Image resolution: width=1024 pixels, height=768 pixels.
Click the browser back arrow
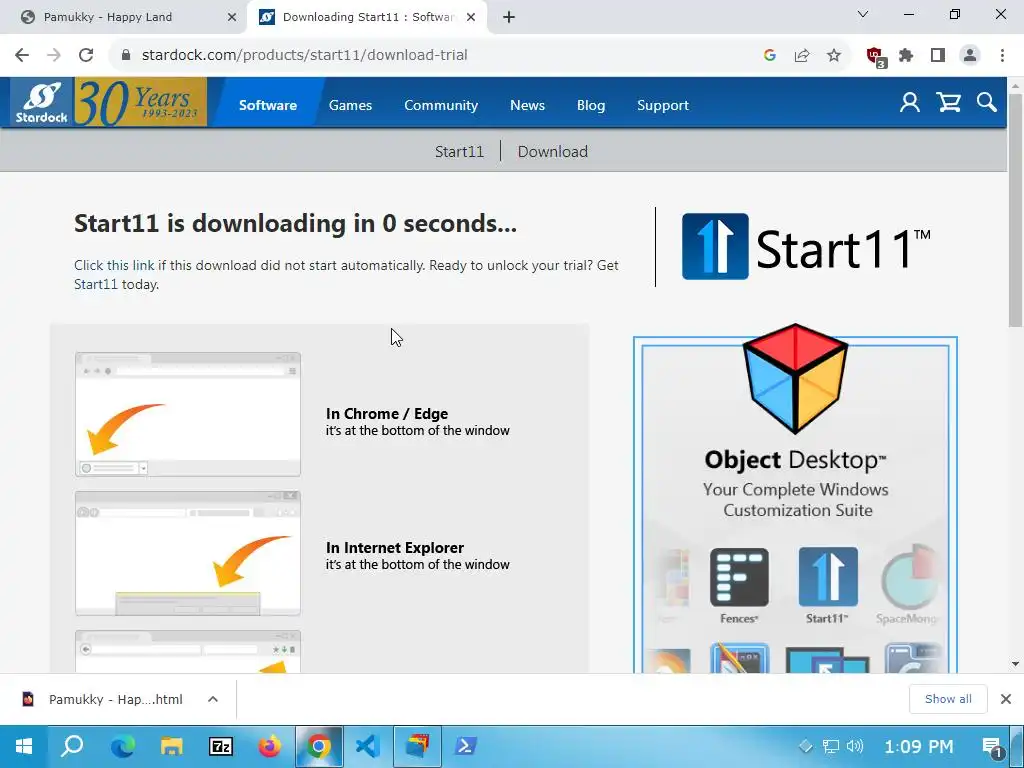(22, 55)
